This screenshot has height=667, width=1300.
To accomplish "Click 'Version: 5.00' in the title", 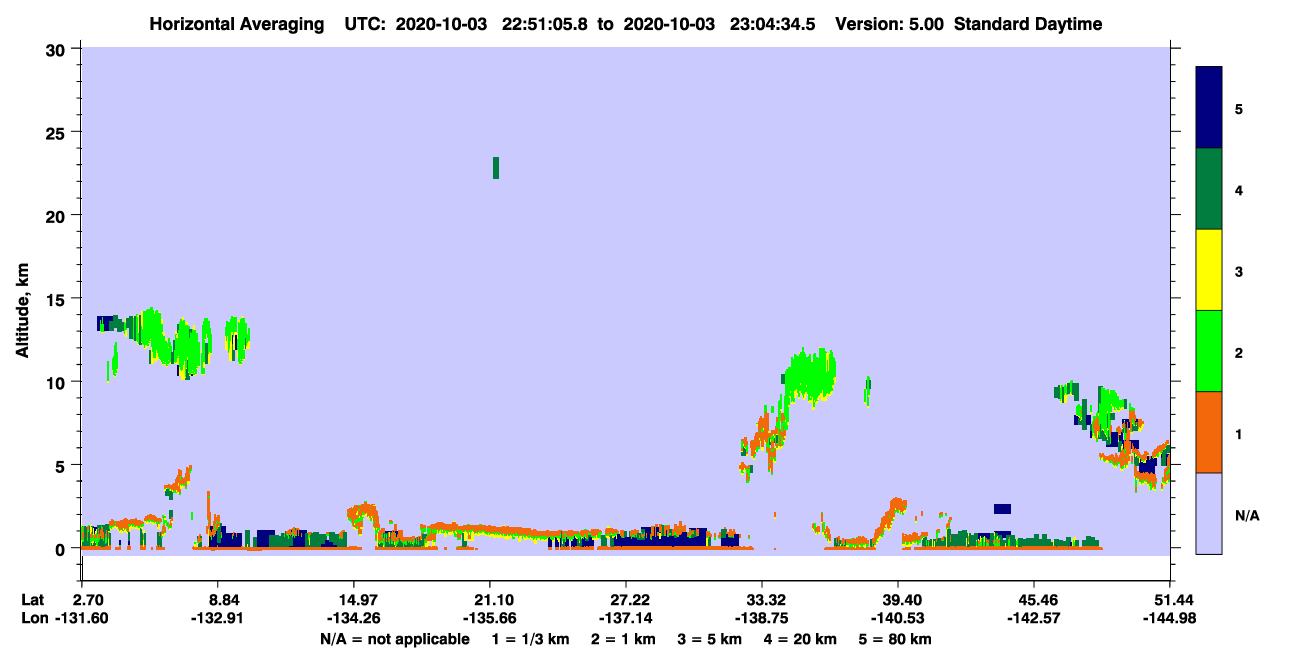I will 888,24.
